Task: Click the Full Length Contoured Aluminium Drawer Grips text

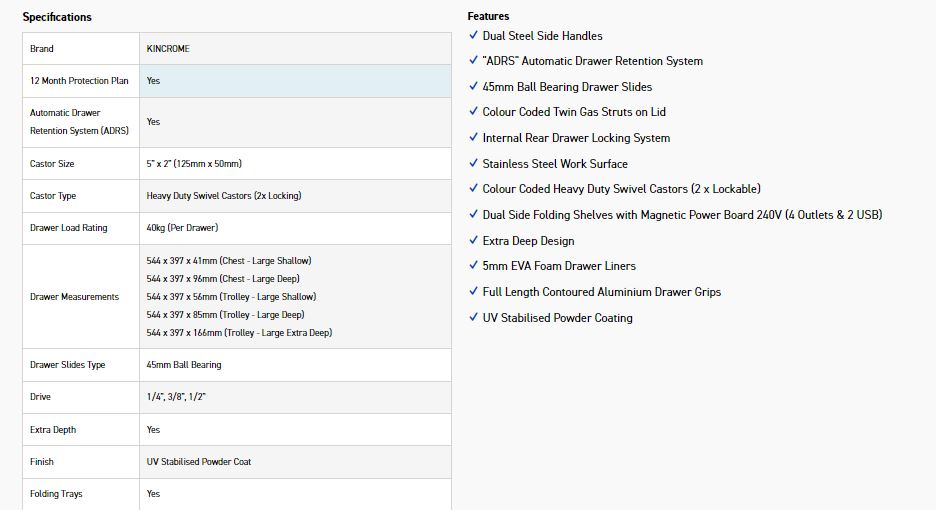Action: [601, 292]
